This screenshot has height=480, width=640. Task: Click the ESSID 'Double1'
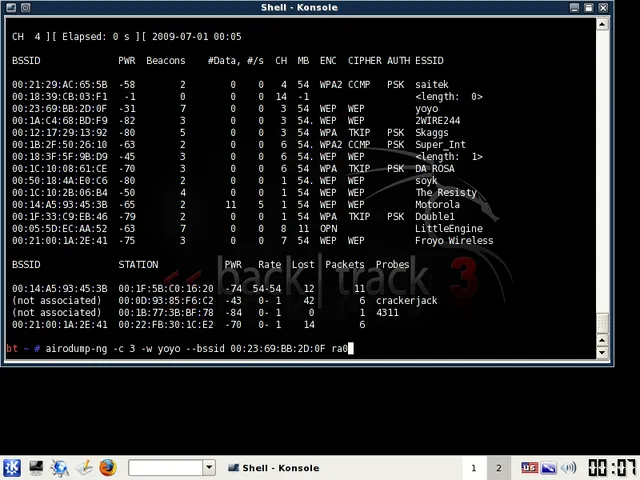tap(435, 216)
